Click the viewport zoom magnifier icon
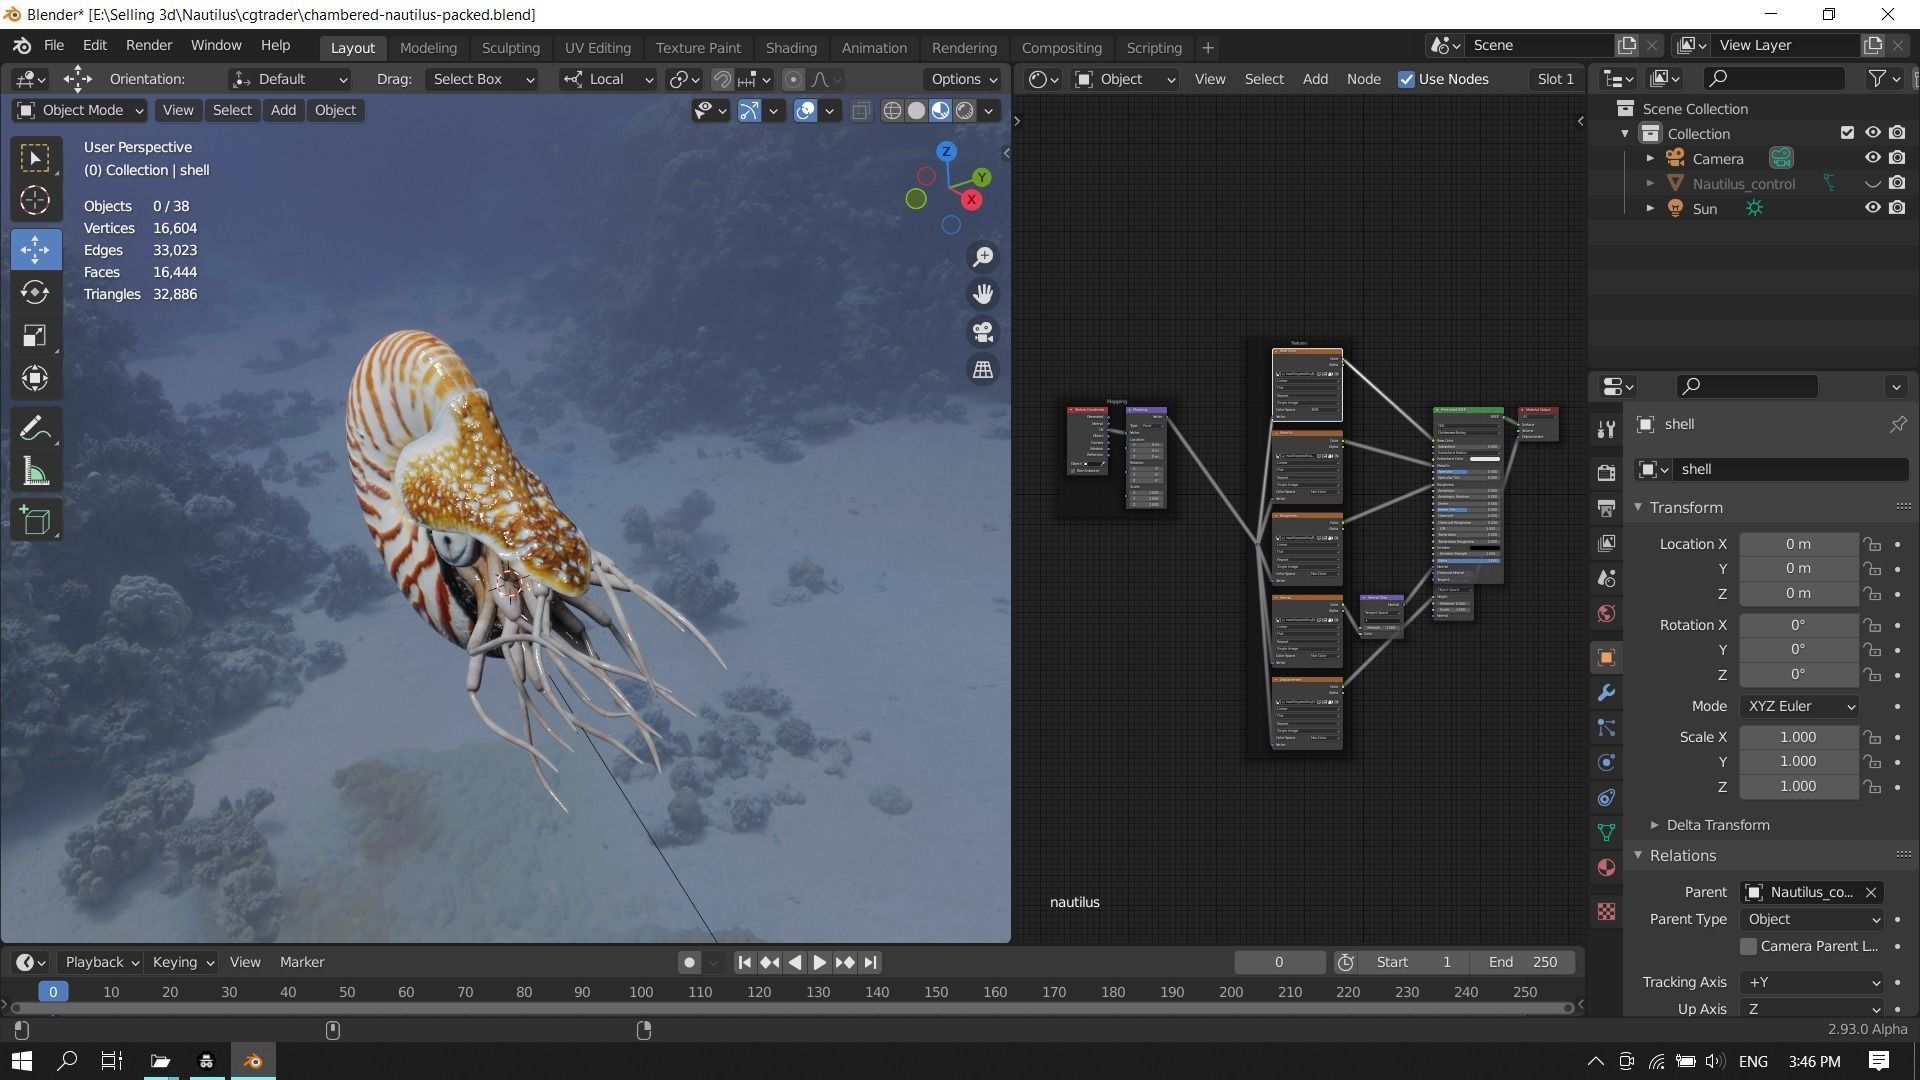 tap(983, 257)
